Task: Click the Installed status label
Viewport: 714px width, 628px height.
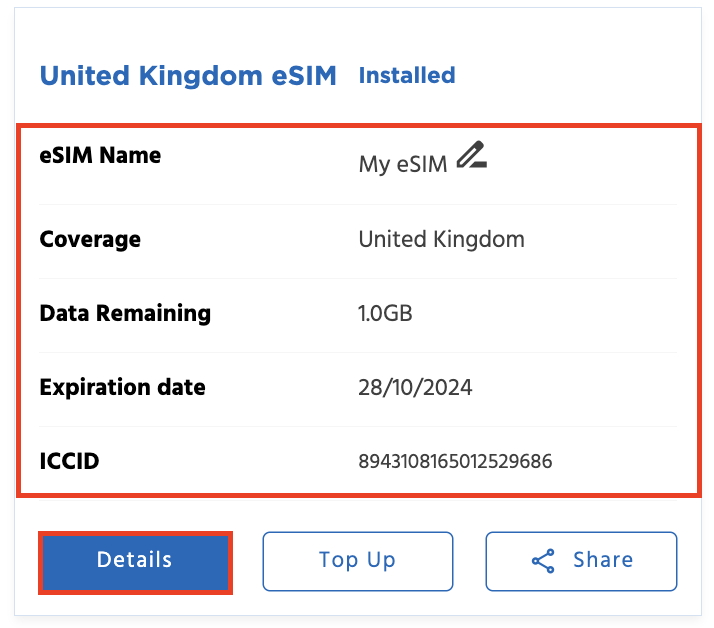Action: click(407, 75)
